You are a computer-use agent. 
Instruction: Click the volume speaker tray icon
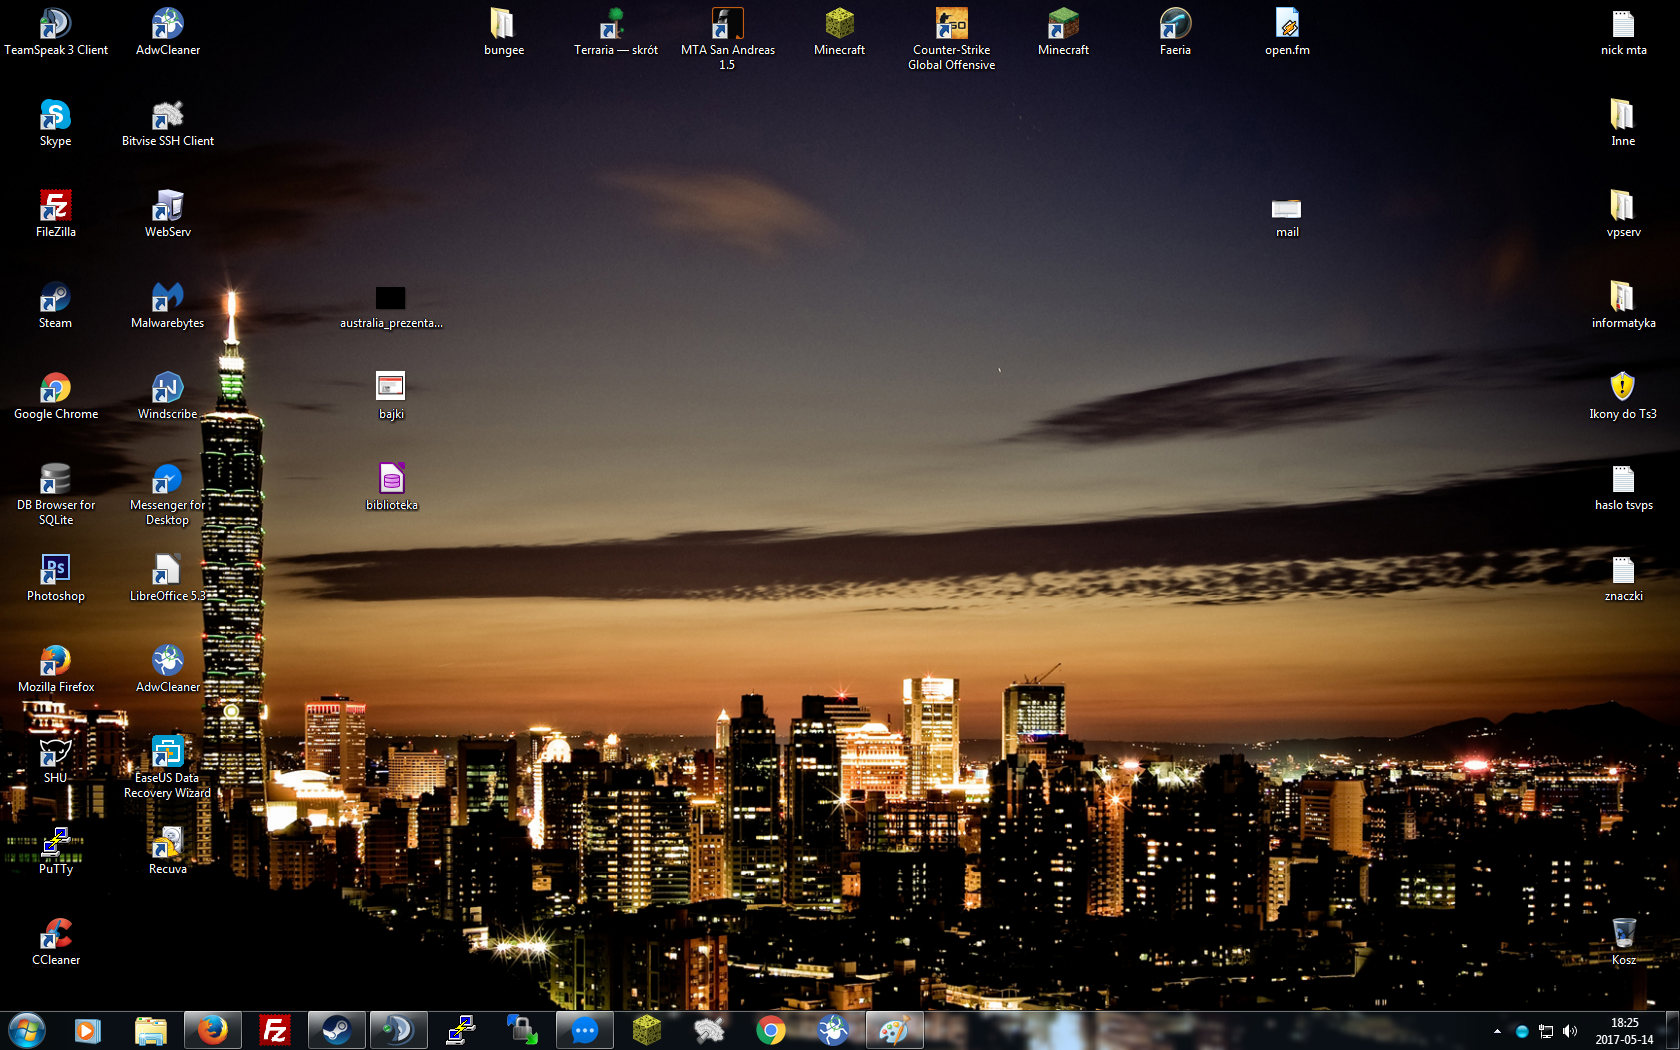point(1570,1031)
